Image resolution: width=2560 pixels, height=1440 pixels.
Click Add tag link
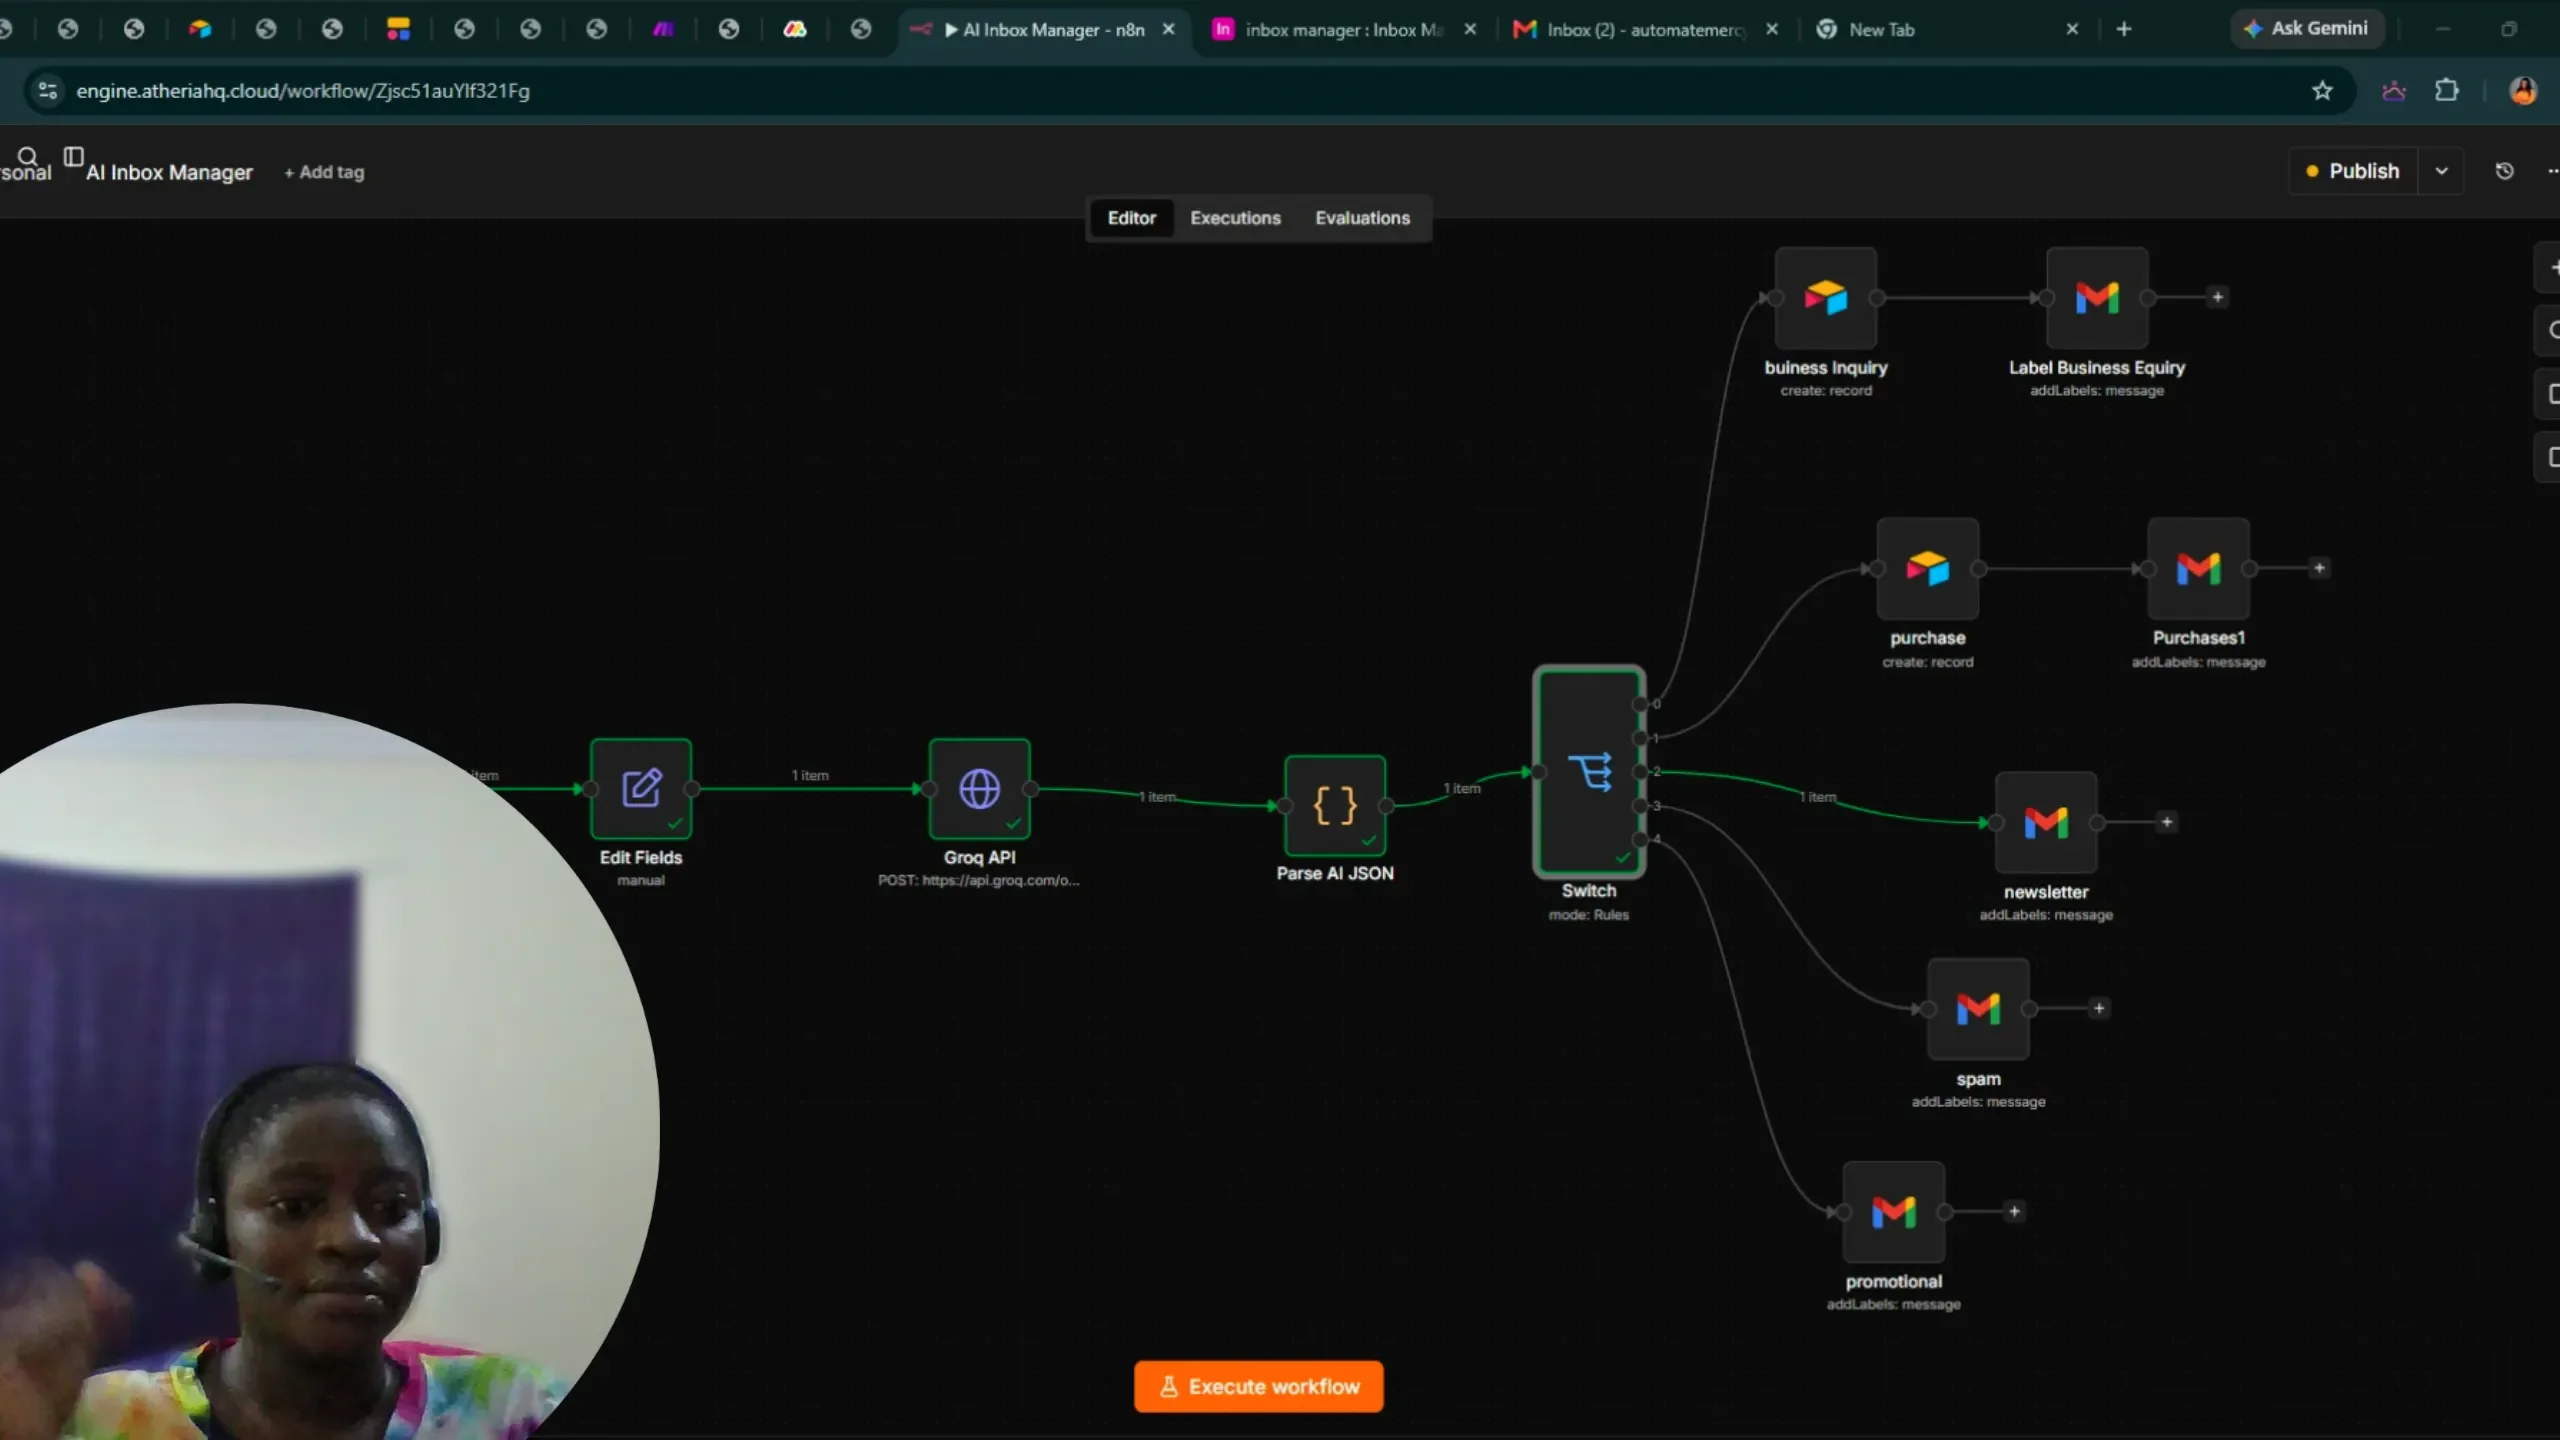[324, 172]
